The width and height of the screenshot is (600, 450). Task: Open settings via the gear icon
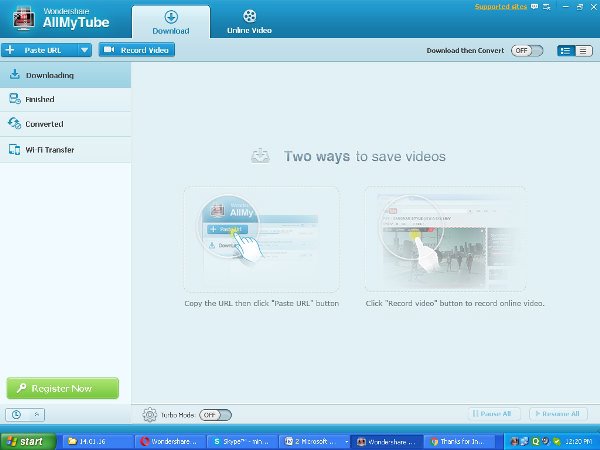point(150,415)
